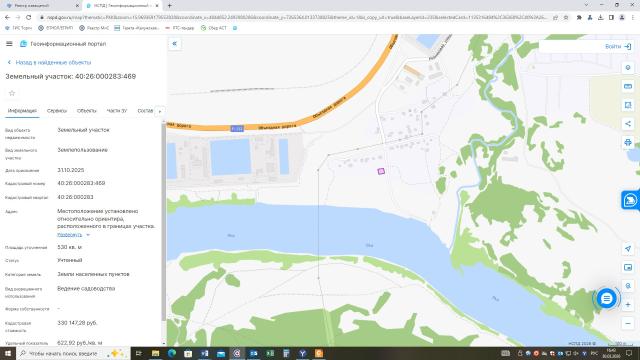Switch to the Информация tab

coord(22,111)
